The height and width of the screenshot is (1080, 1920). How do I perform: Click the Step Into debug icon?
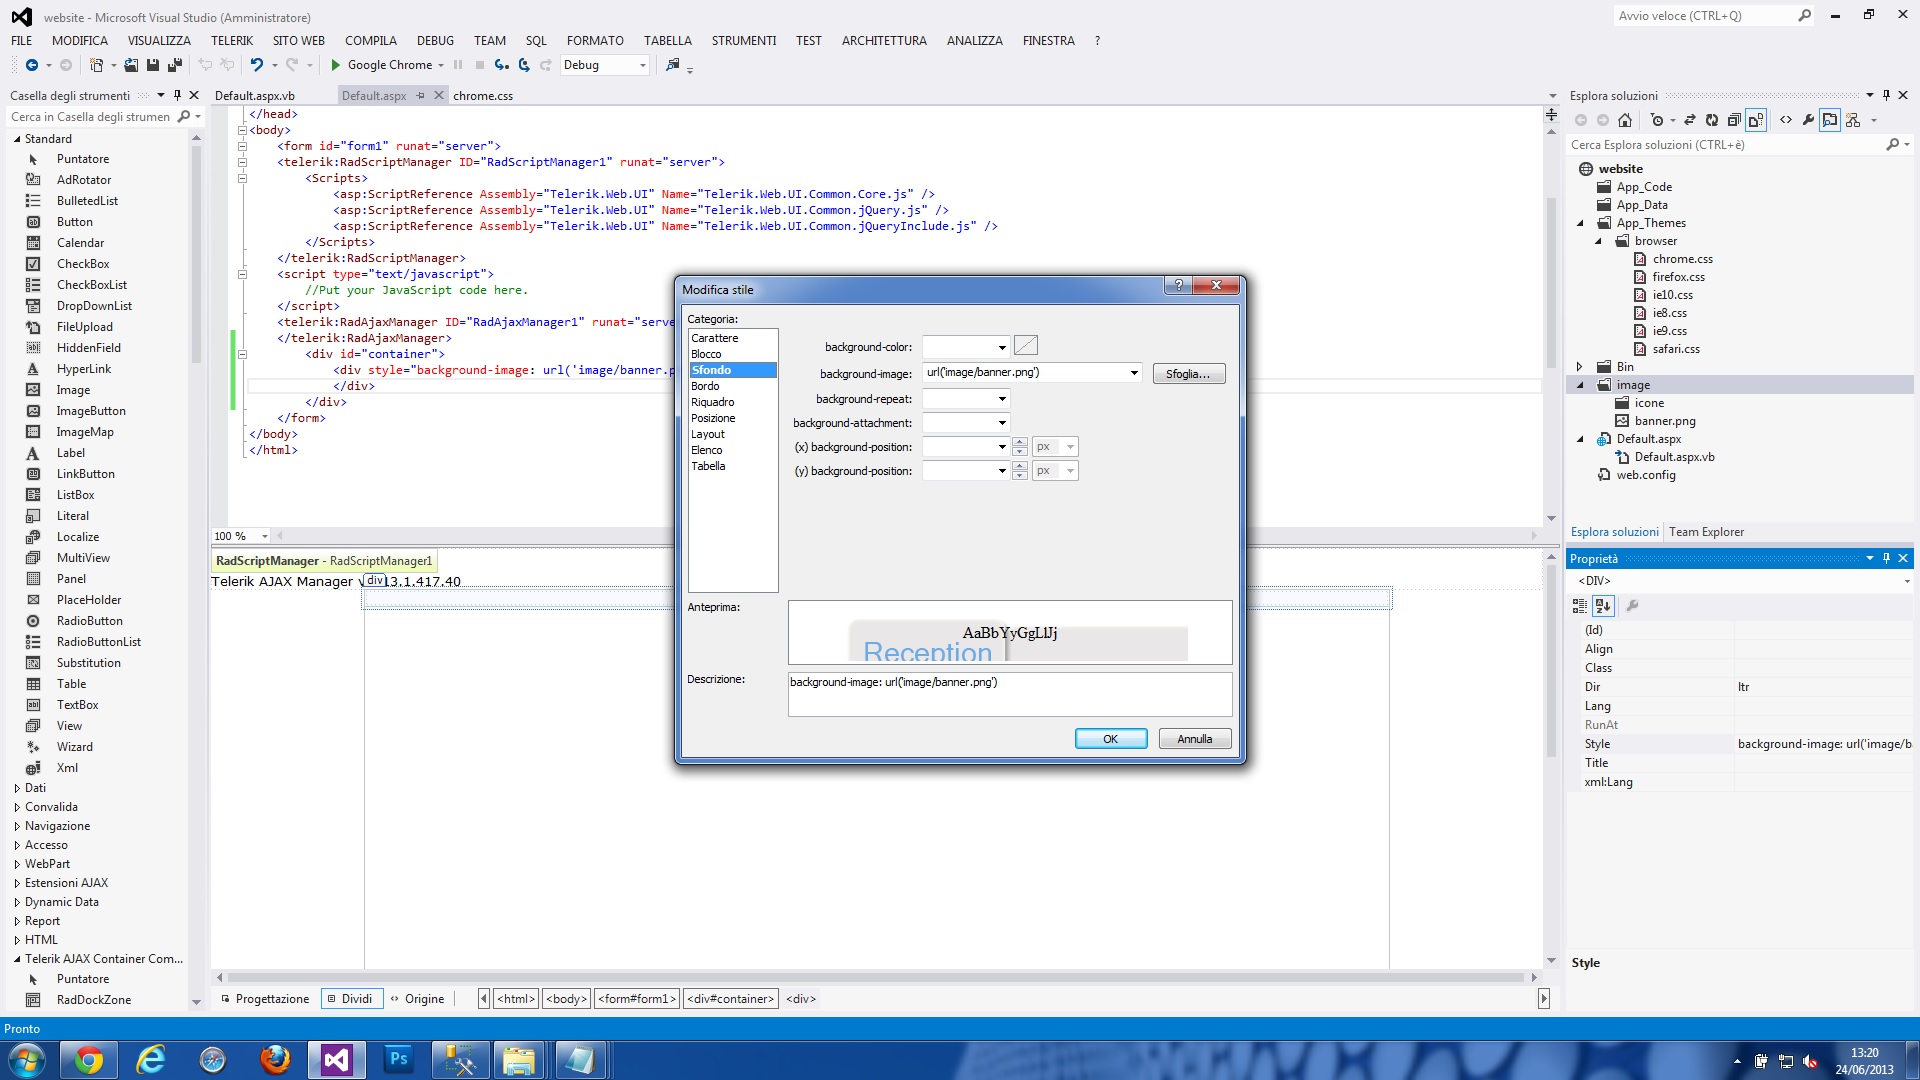click(501, 65)
